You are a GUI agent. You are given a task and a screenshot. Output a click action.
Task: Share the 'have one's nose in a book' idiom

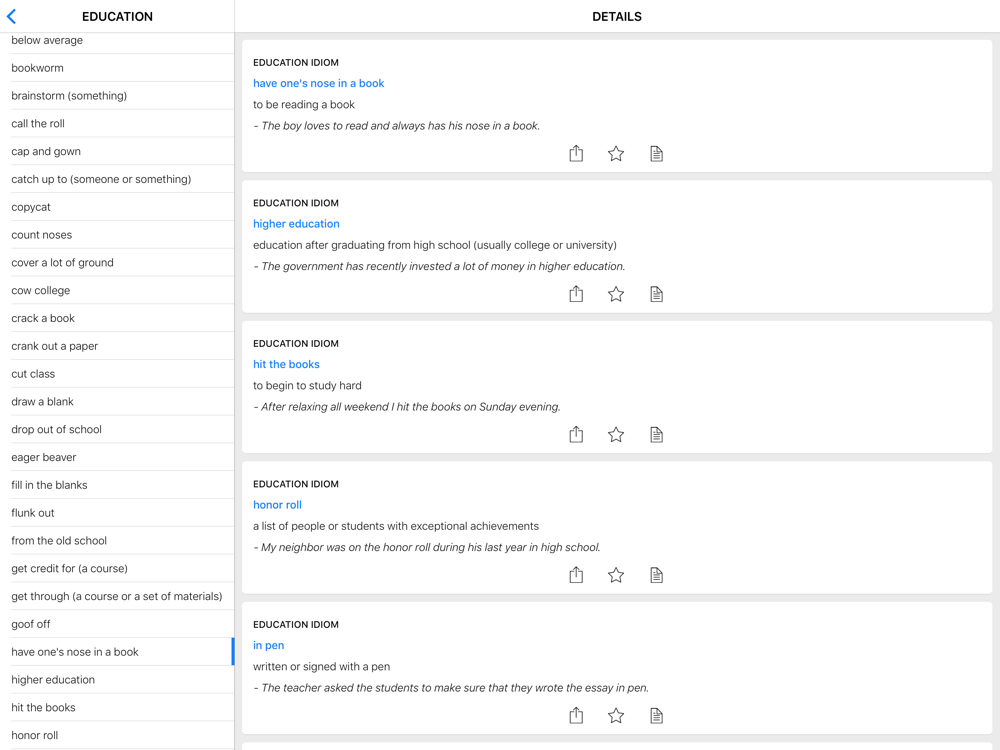tap(576, 153)
